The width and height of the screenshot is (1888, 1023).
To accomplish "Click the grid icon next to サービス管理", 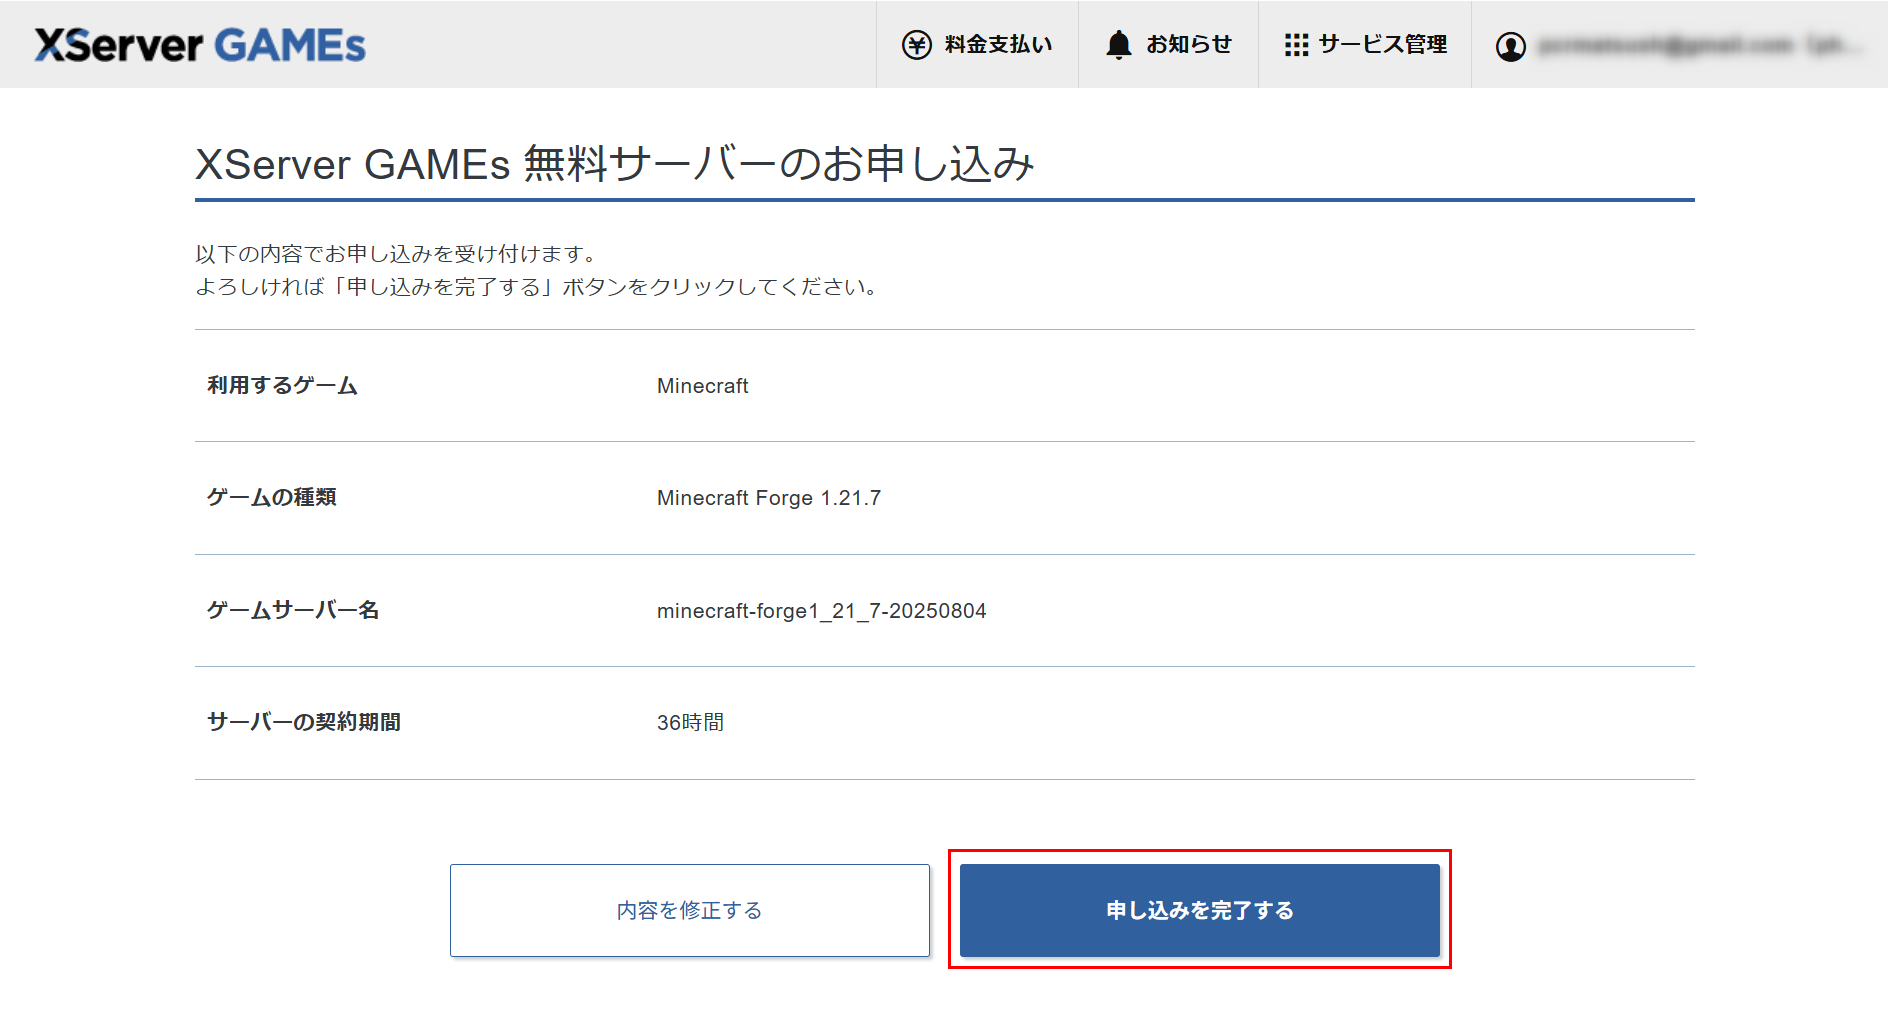I will coord(1297,44).
